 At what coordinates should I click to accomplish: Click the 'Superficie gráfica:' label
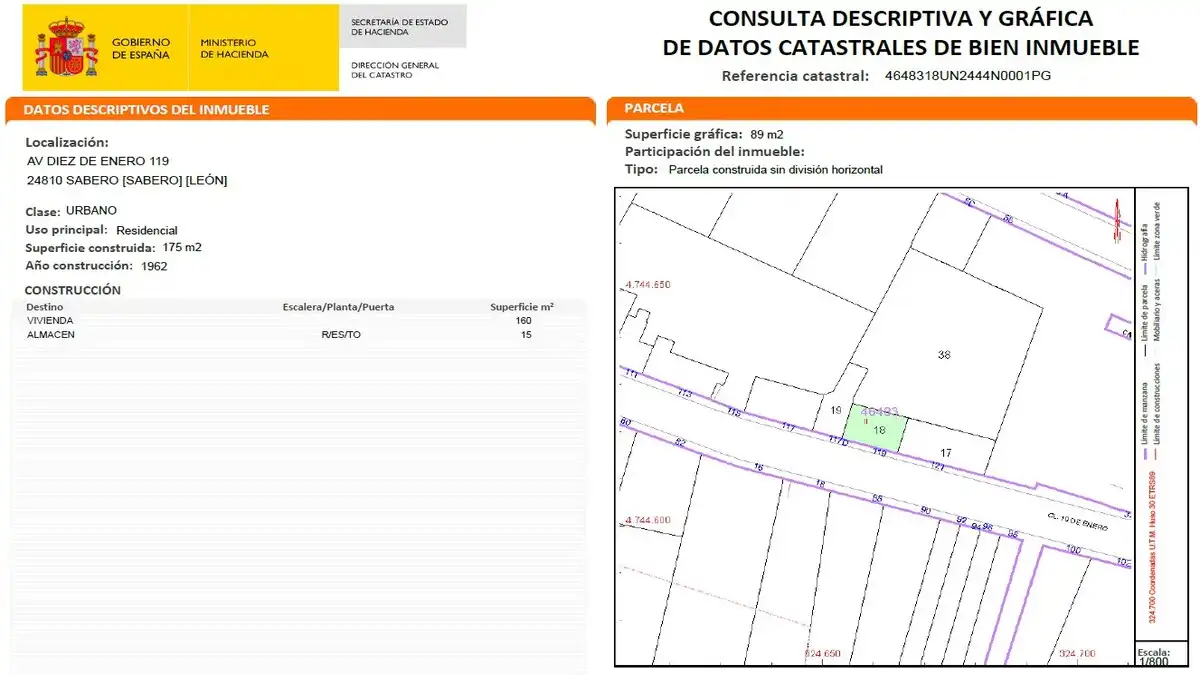point(684,134)
